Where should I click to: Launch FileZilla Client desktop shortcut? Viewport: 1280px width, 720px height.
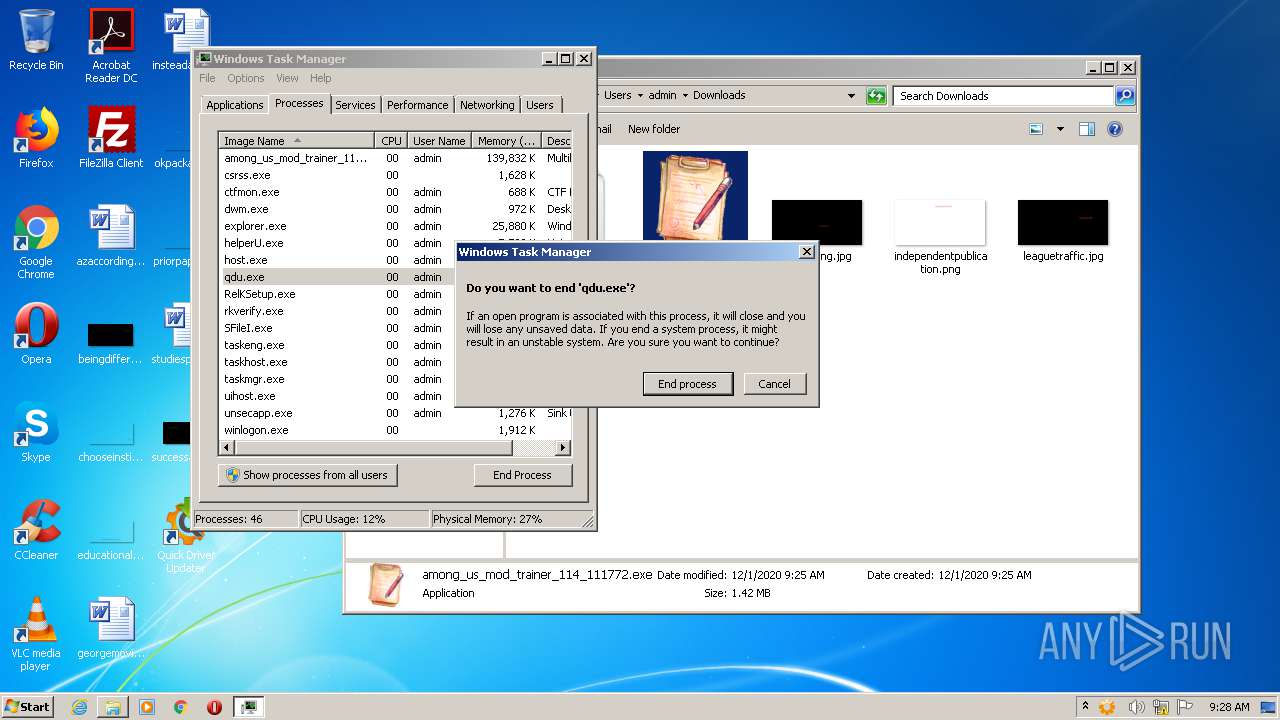click(111, 137)
